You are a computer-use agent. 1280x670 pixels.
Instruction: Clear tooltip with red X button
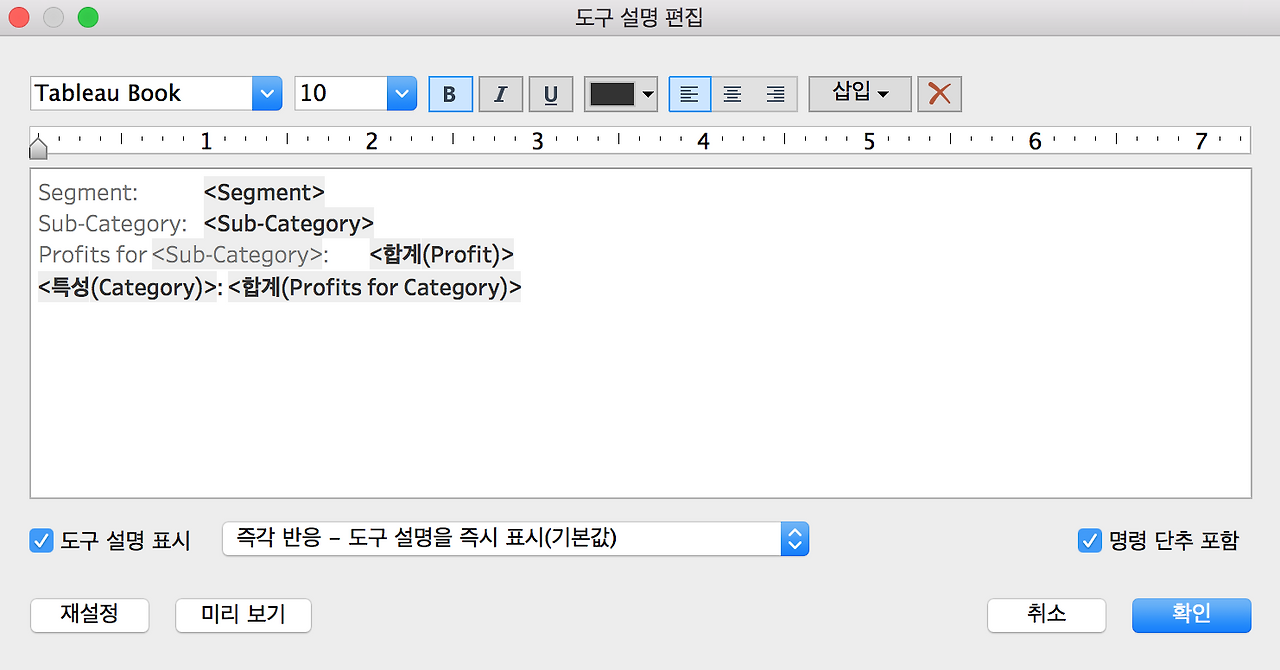tap(939, 94)
